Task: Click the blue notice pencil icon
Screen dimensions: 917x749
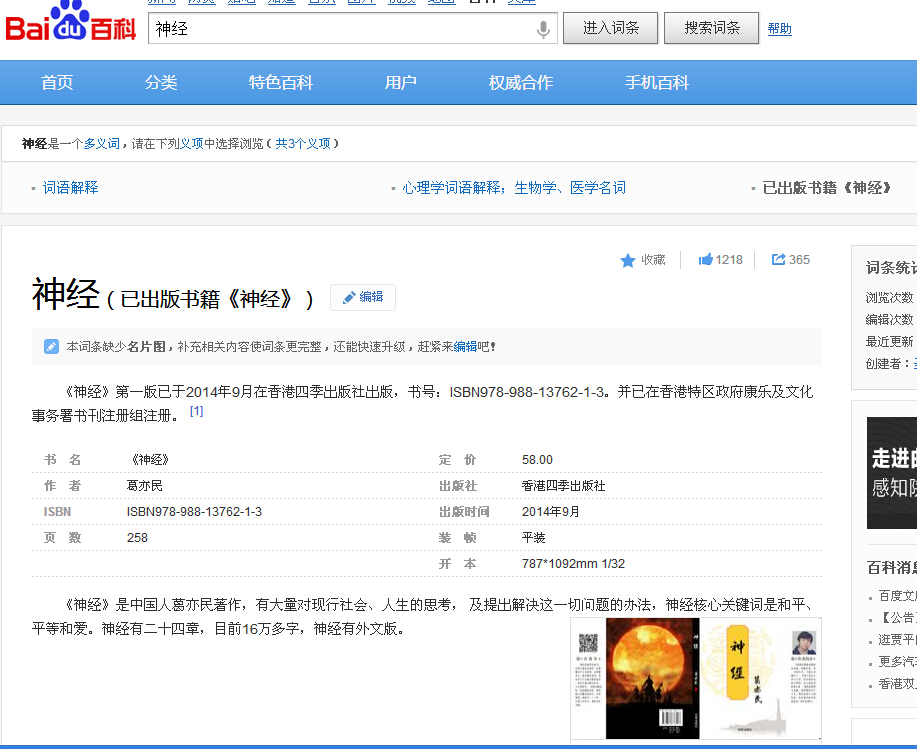Action: coord(51,347)
